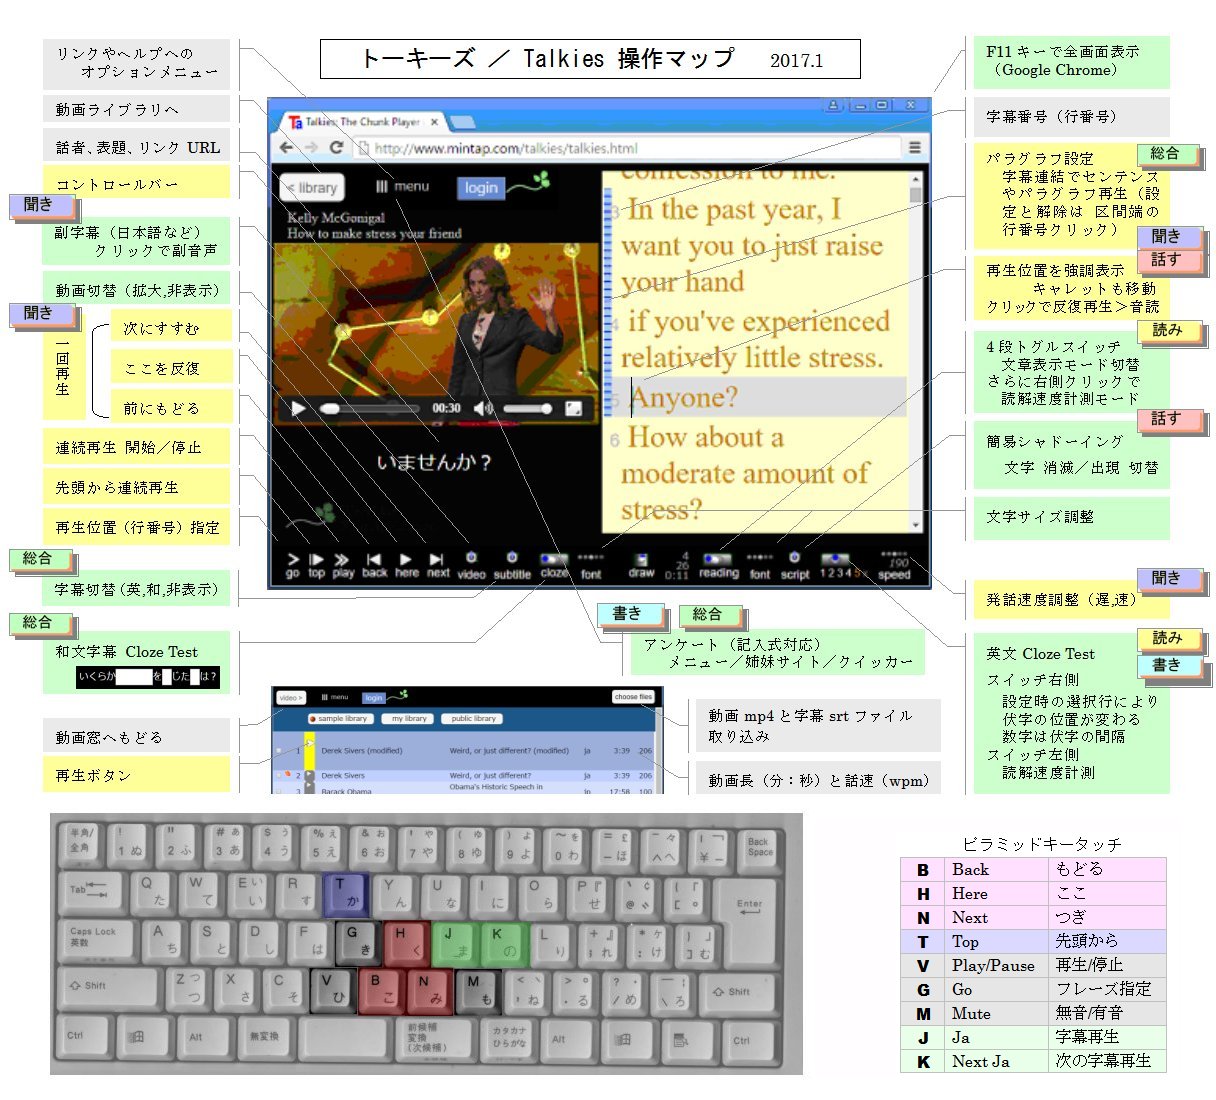Toggle the 'reading' mode switch
Viewport: 1216px width, 1100px height.
[x=717, y=560]
